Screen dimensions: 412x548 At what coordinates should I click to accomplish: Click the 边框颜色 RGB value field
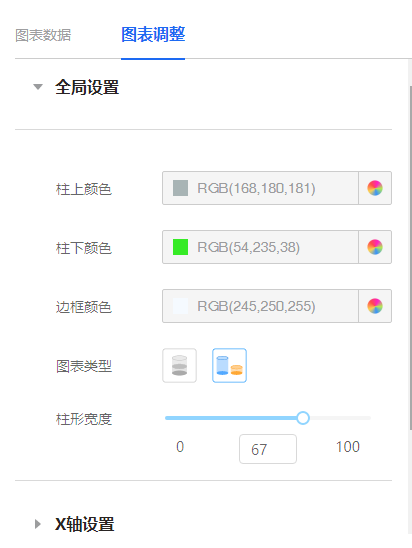[260, 306]
